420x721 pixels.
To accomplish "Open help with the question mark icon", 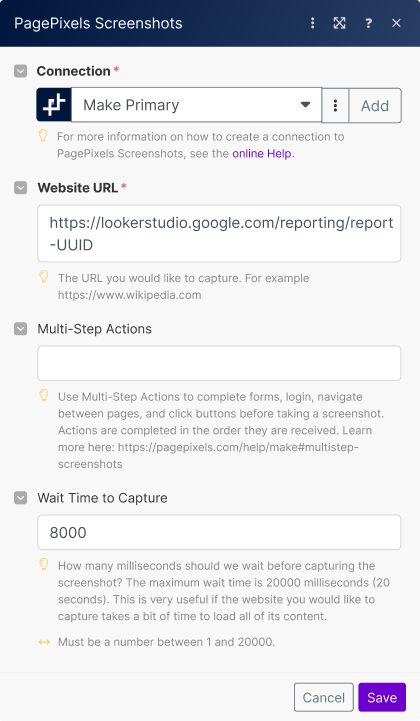I will [x=368, y=23].
